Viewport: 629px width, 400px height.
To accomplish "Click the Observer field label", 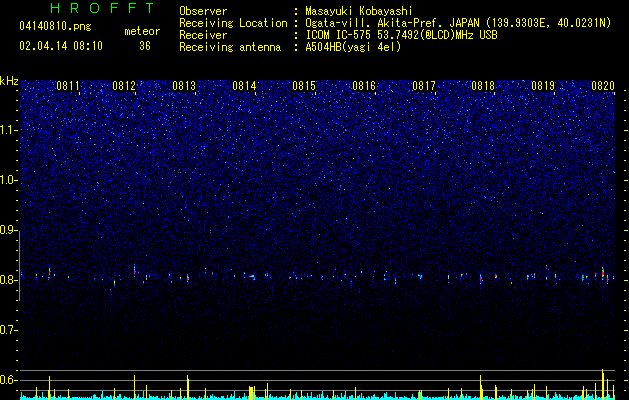I will (x=203, y=11).
